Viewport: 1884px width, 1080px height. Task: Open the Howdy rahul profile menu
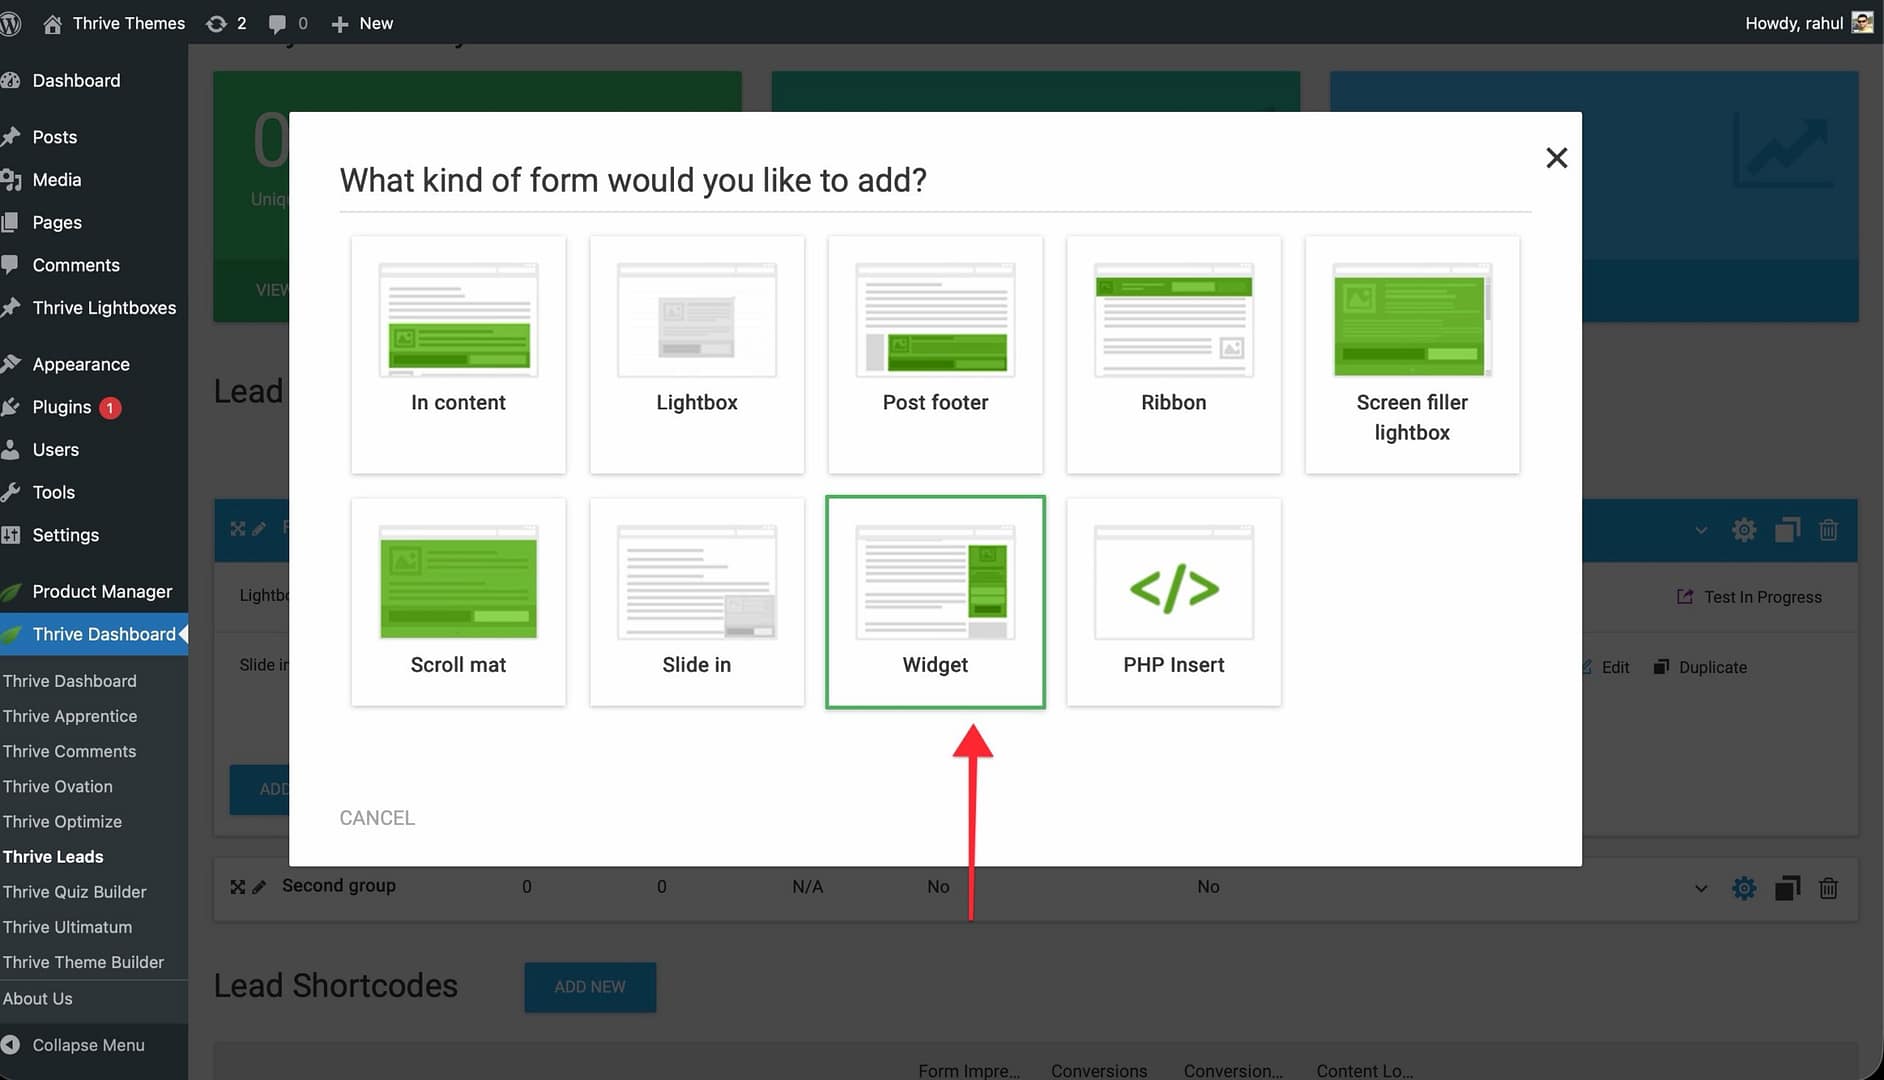[x=1808, y=23]
